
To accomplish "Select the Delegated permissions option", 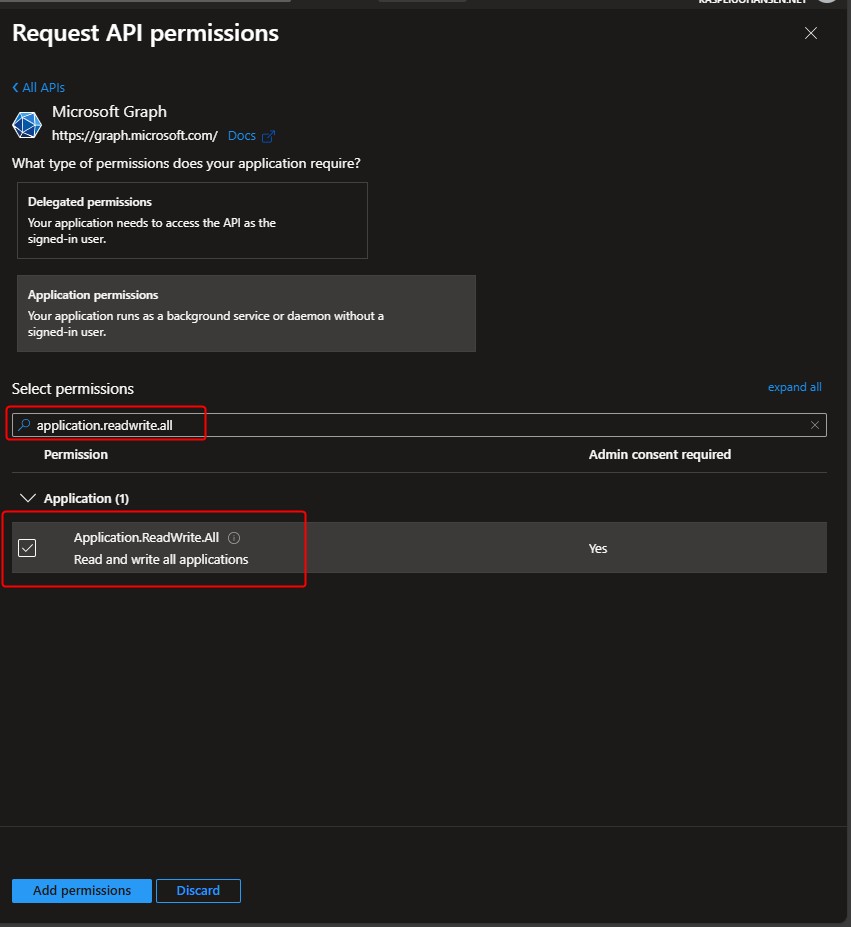I will [192, 220].
